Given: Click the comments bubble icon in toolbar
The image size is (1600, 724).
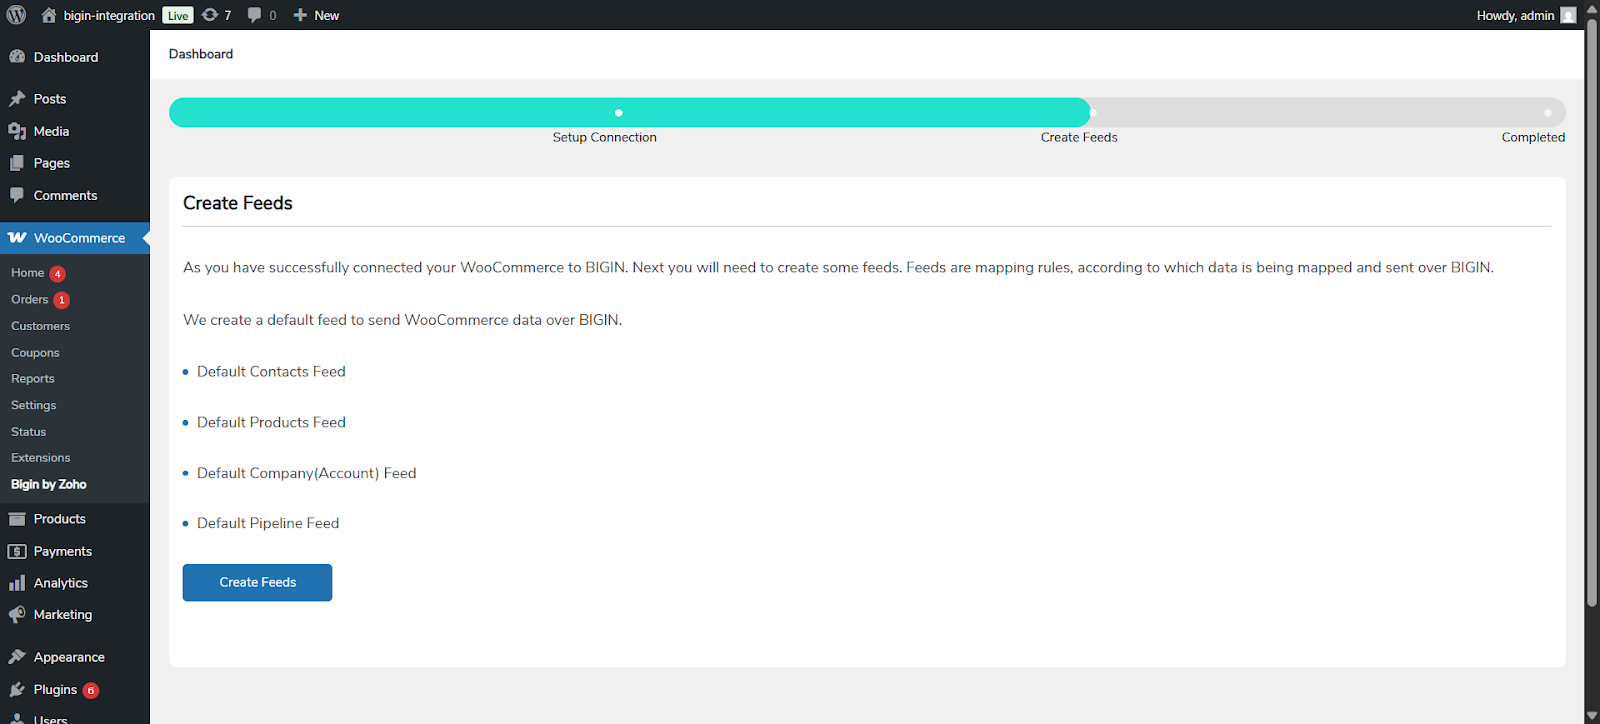Looking at the screenshot, I should (255, 15).
